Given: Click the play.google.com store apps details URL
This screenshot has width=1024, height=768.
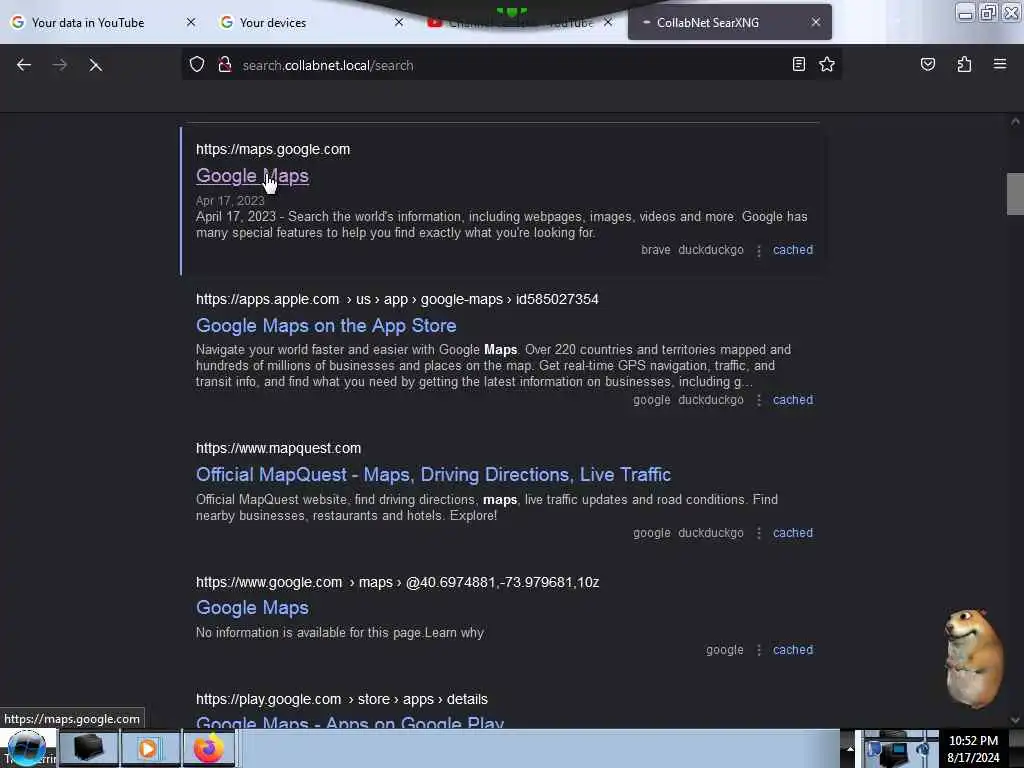Looking at the screenshot, I should click(x=342, y=699).
